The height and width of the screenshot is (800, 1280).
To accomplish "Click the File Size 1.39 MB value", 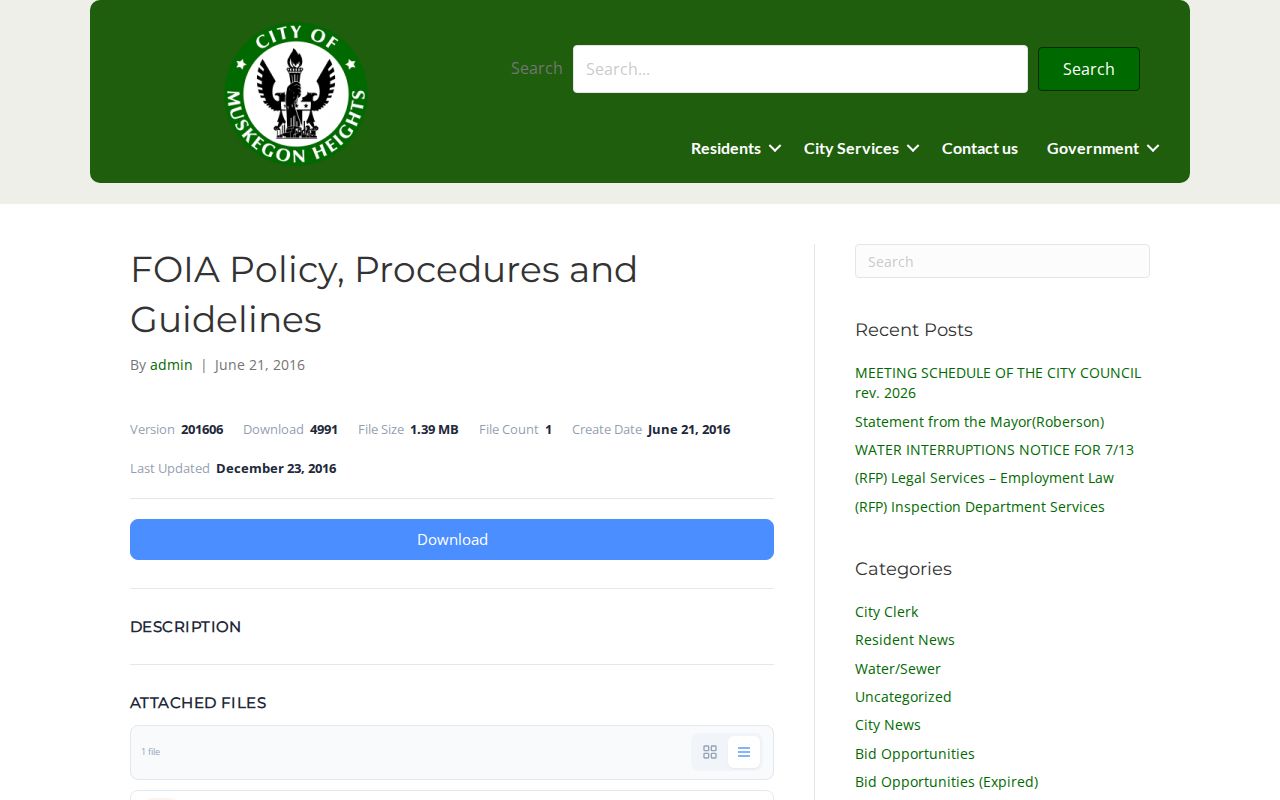I will click(434, 429).
